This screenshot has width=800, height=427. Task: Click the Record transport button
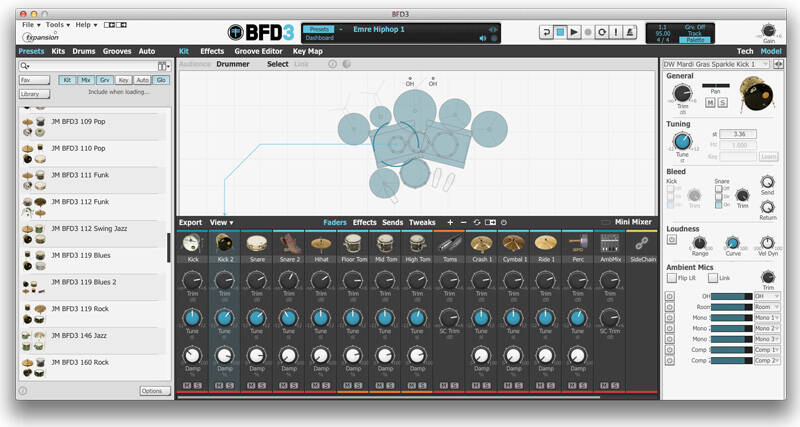pyautogui.click(x=588, y=32)
